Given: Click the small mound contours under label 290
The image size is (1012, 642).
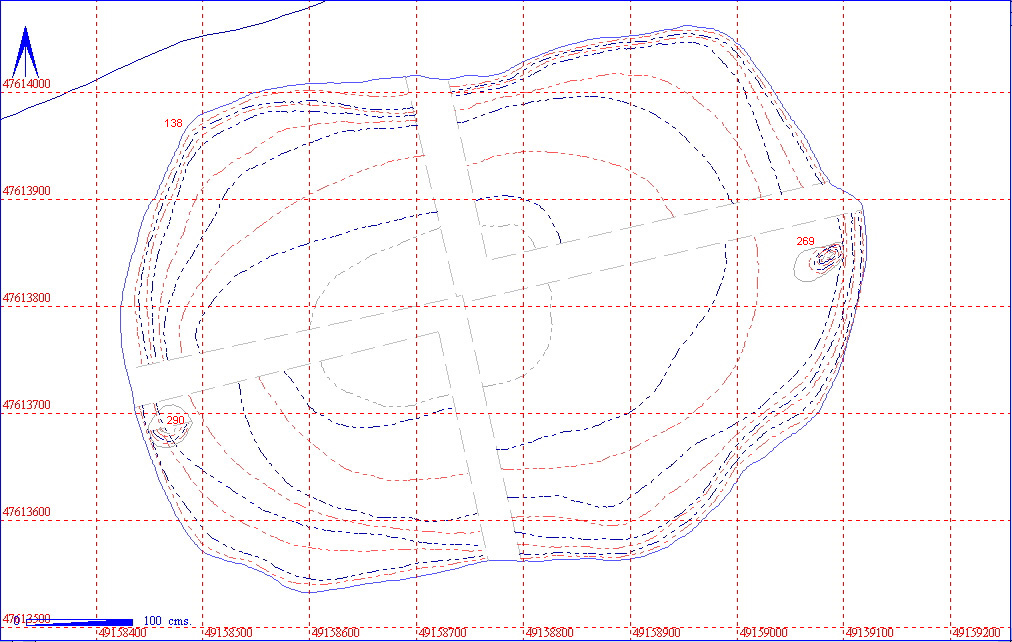Looking at the screenshot, I should 169,428.
